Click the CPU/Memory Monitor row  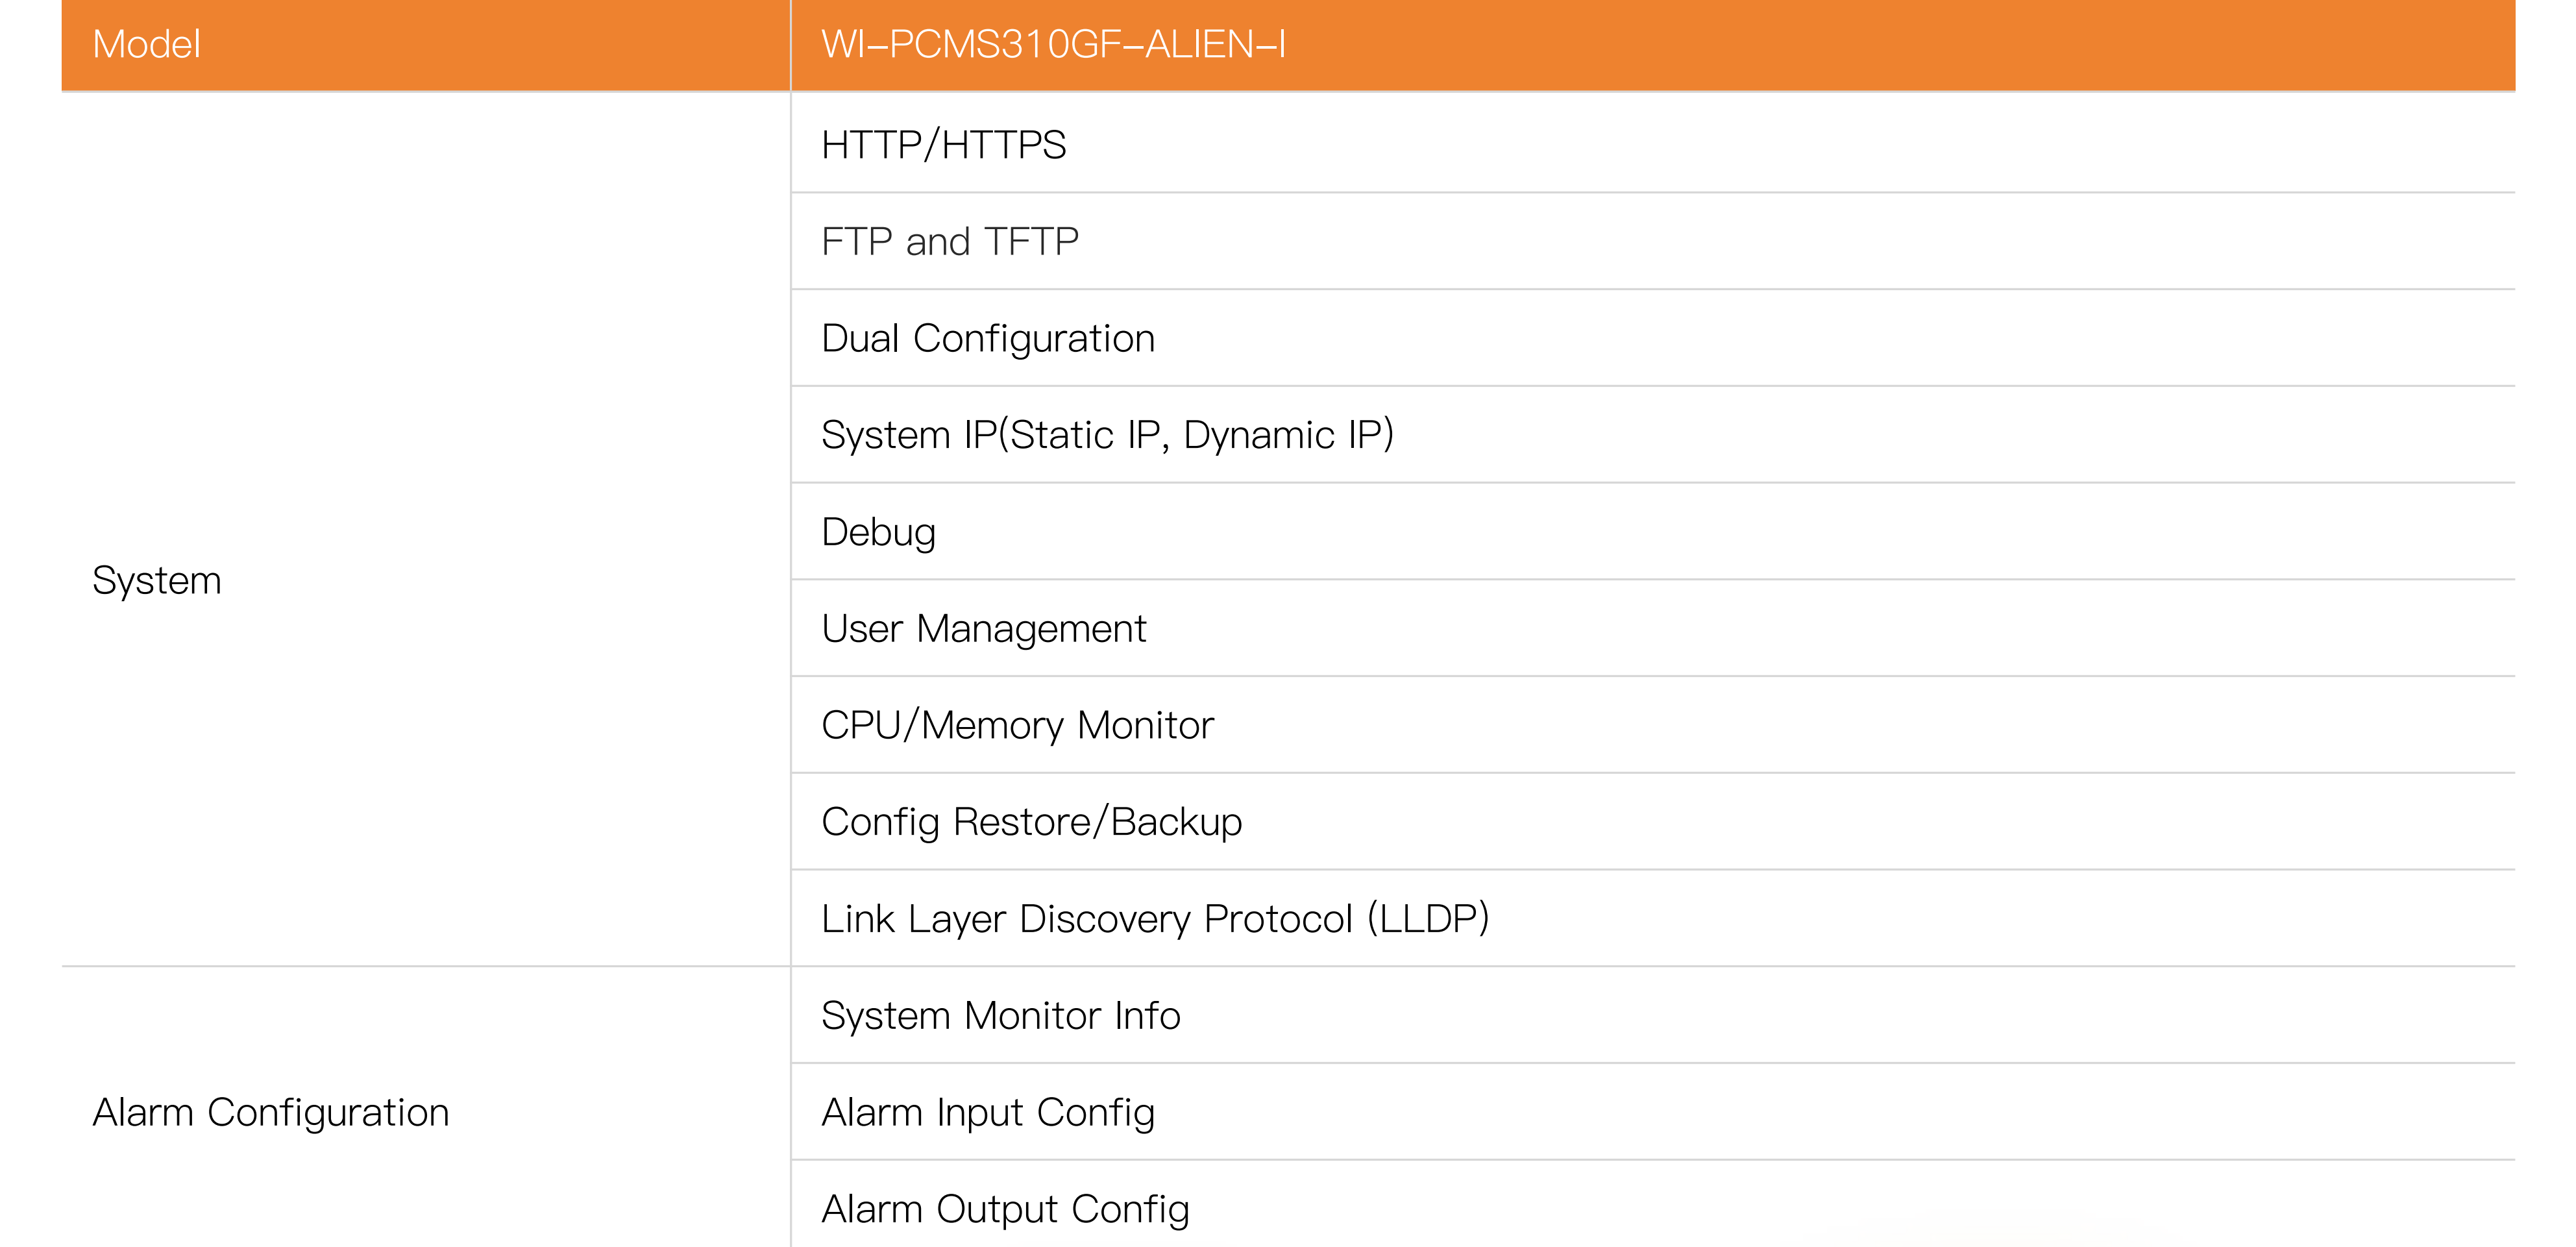point(1017,726)
